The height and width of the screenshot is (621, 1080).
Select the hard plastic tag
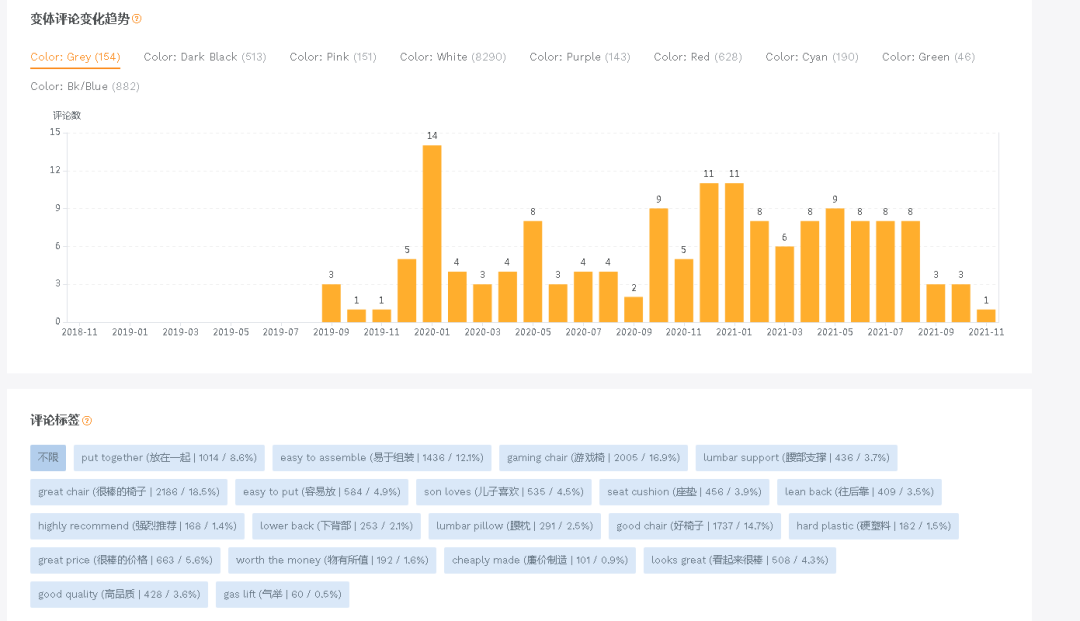click(x=873, y=526)
